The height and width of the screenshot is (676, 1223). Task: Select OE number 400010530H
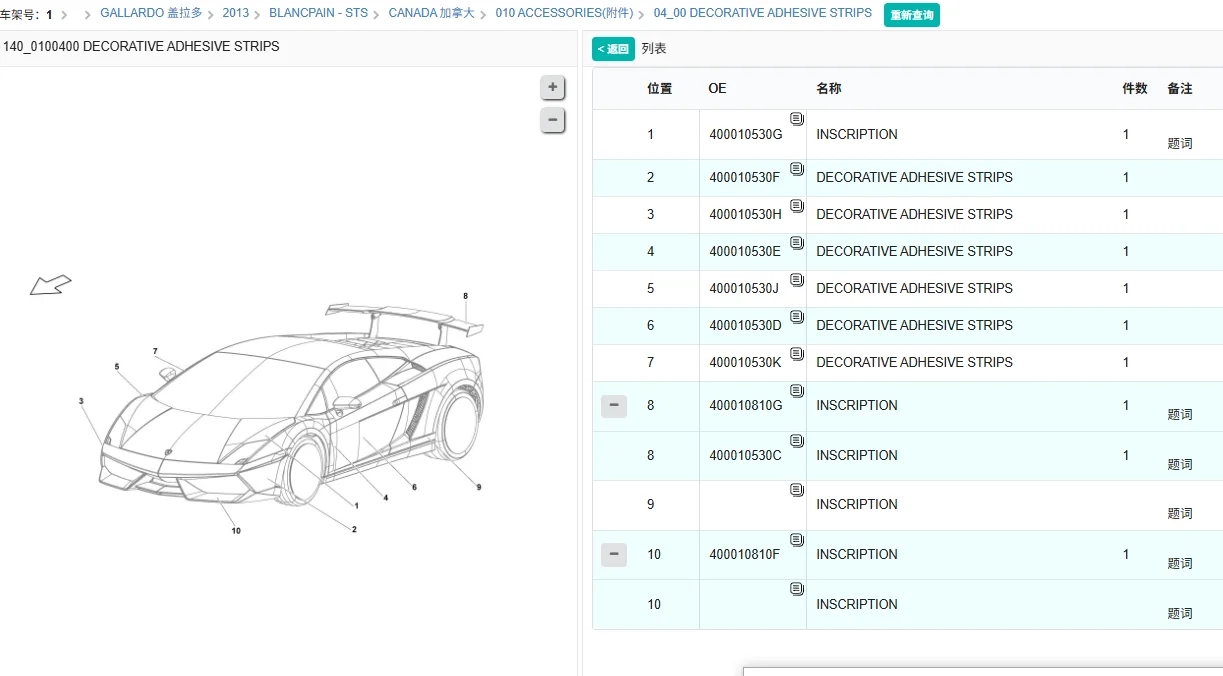point(746,215)
